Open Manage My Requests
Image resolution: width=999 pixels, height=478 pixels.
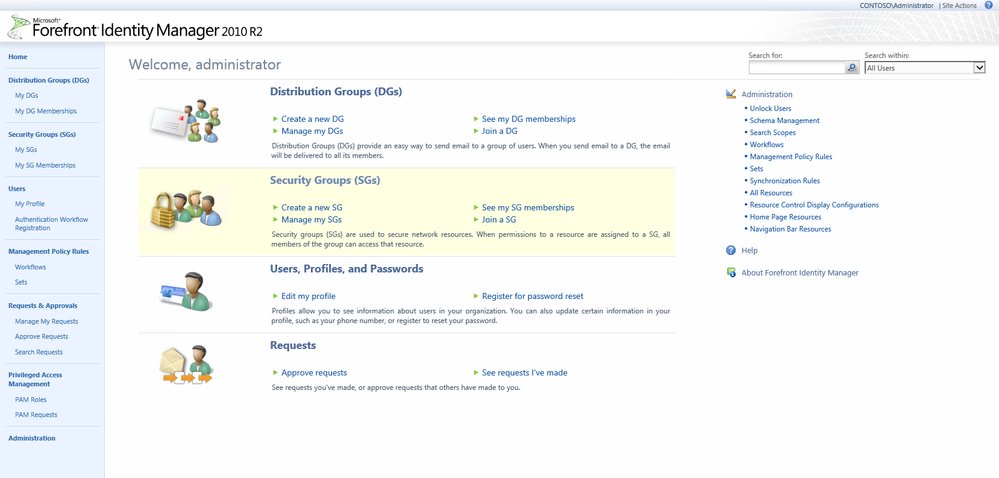coord(47,321)
